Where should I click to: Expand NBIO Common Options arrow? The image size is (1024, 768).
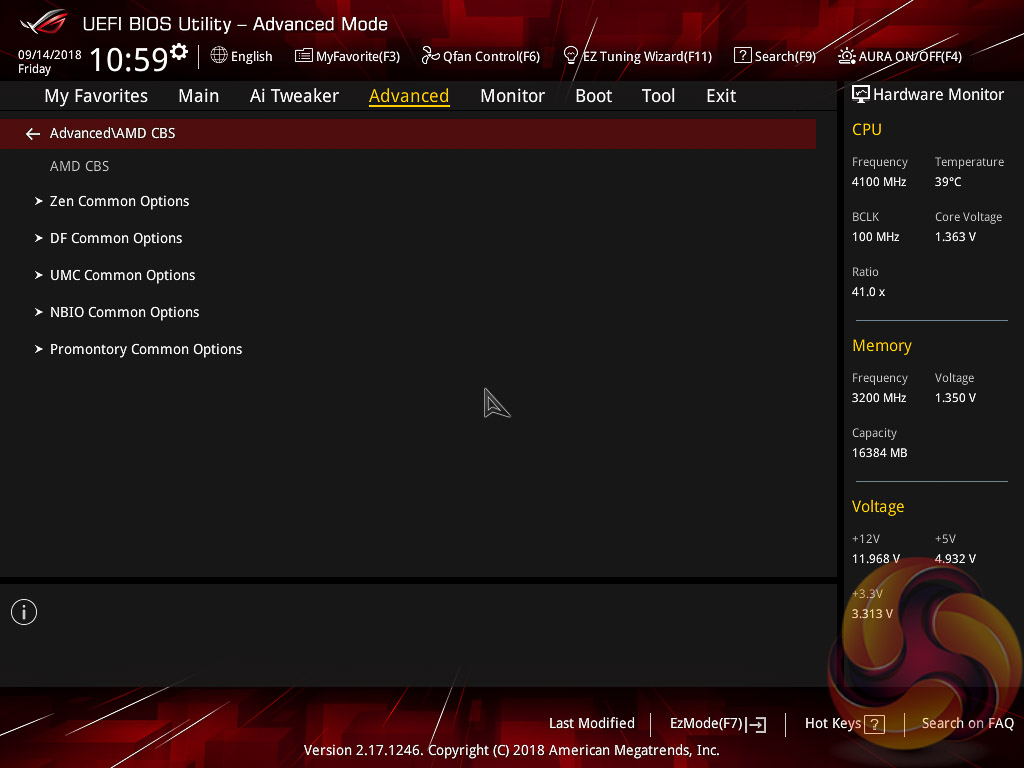(39, 312)
